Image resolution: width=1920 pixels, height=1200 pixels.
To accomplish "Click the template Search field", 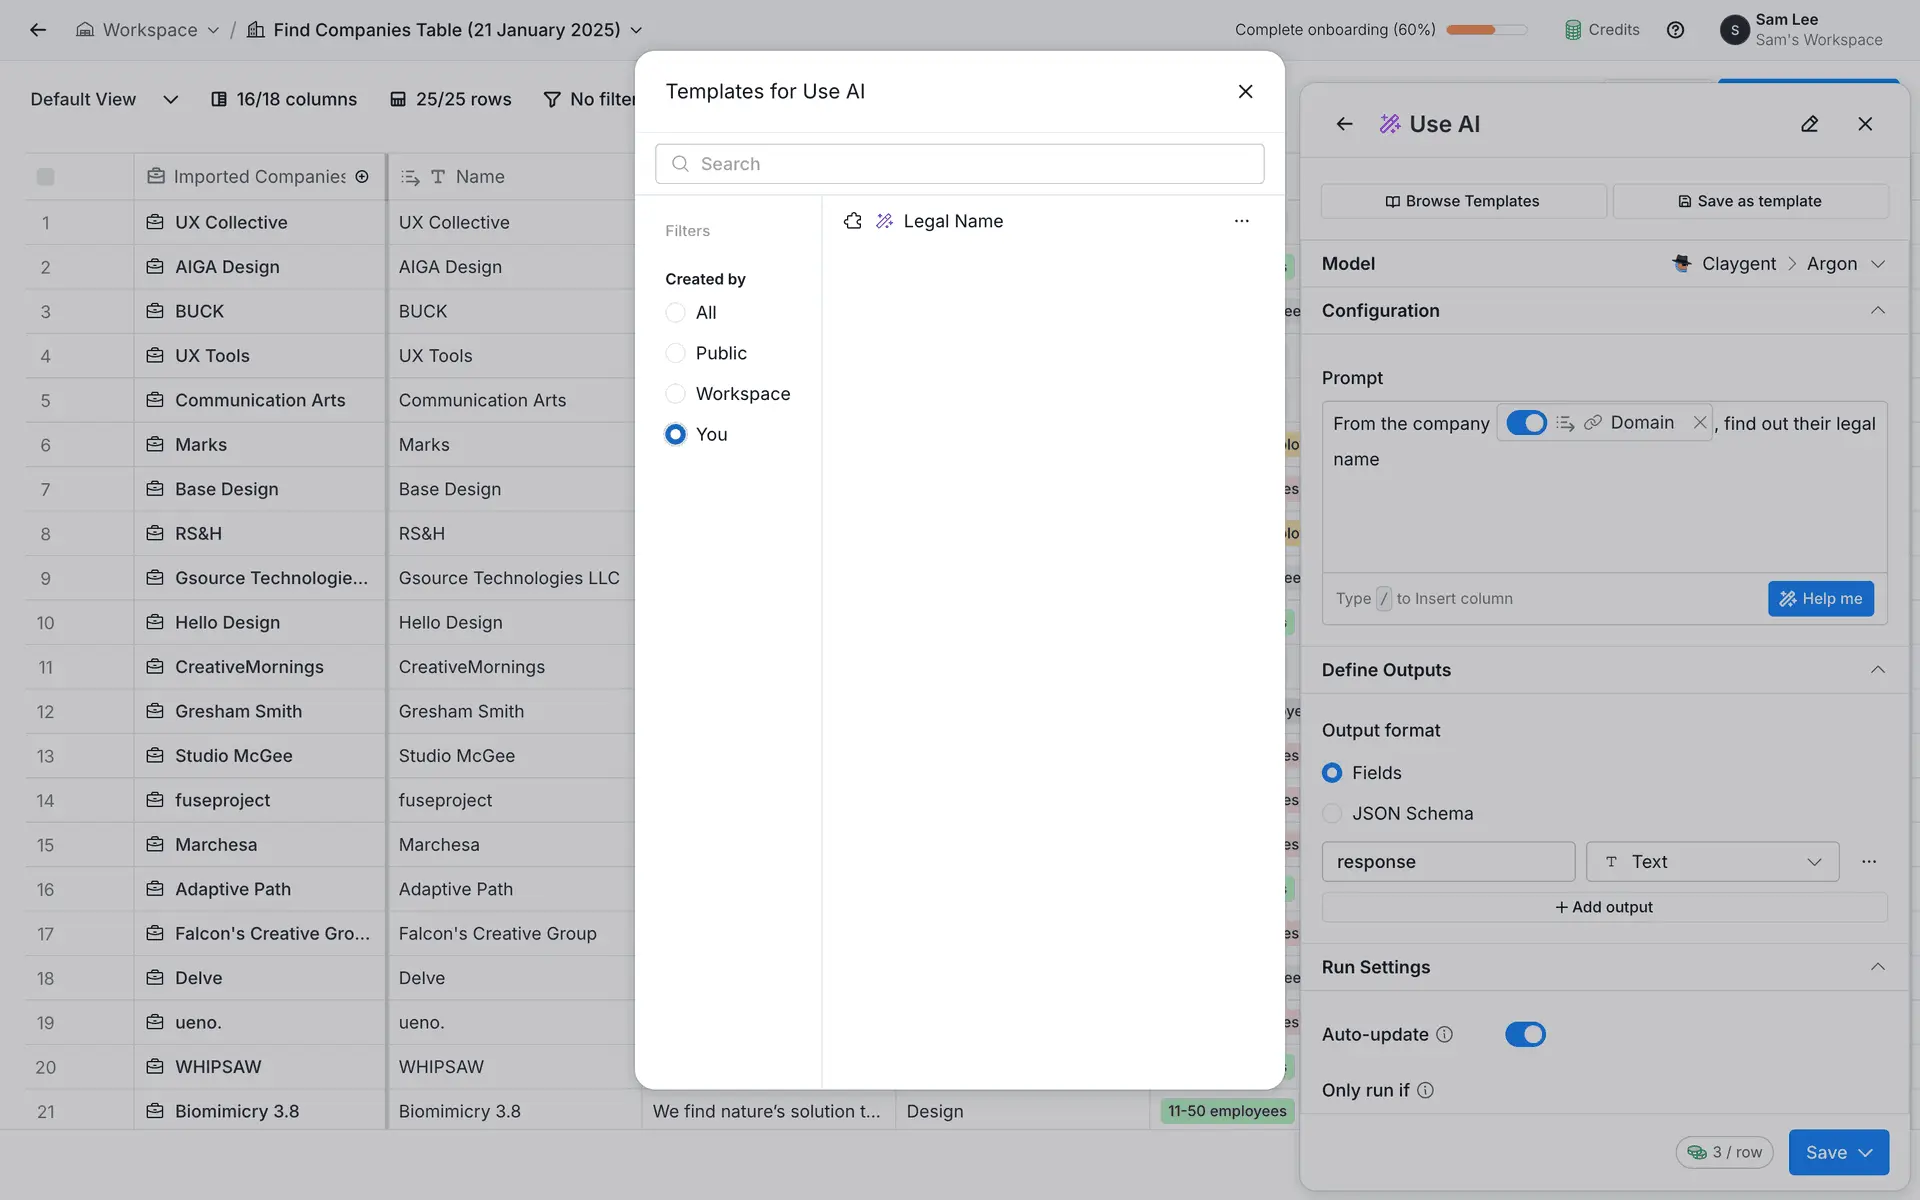I will point(960,164).
